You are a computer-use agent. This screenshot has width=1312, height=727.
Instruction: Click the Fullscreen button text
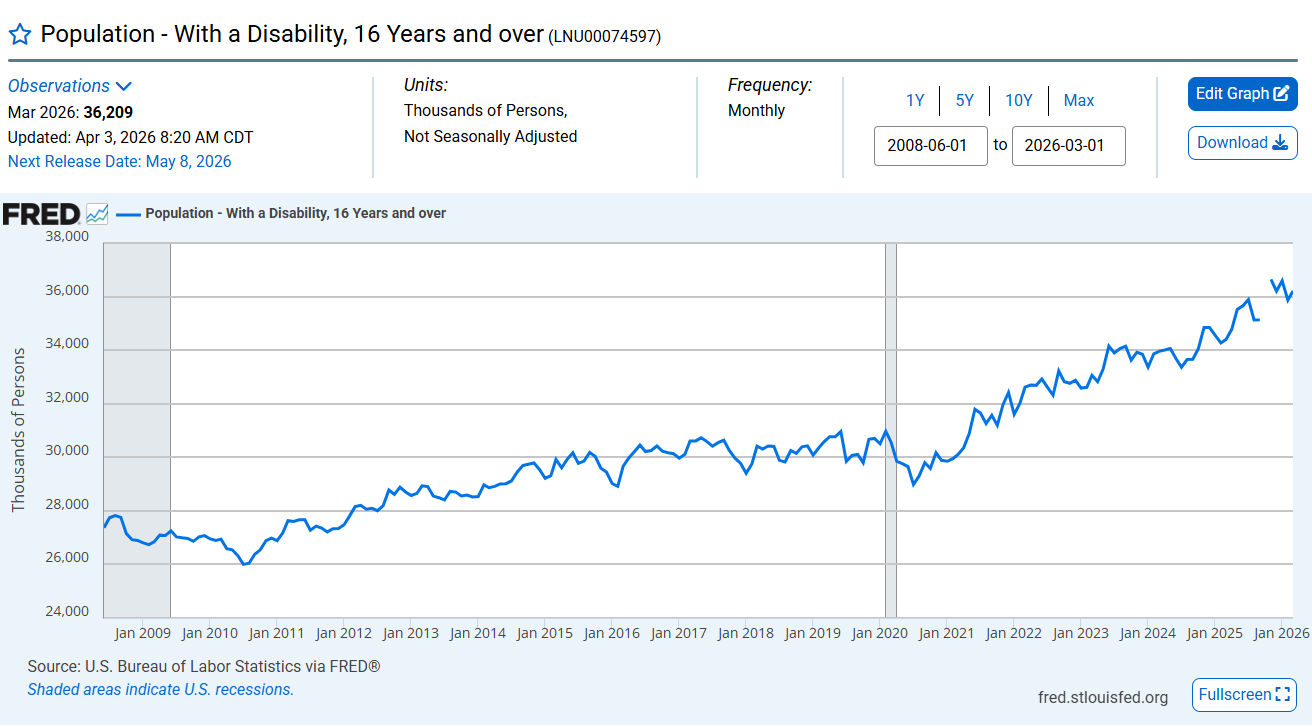pyautogui.click(x=1235, y=694)
